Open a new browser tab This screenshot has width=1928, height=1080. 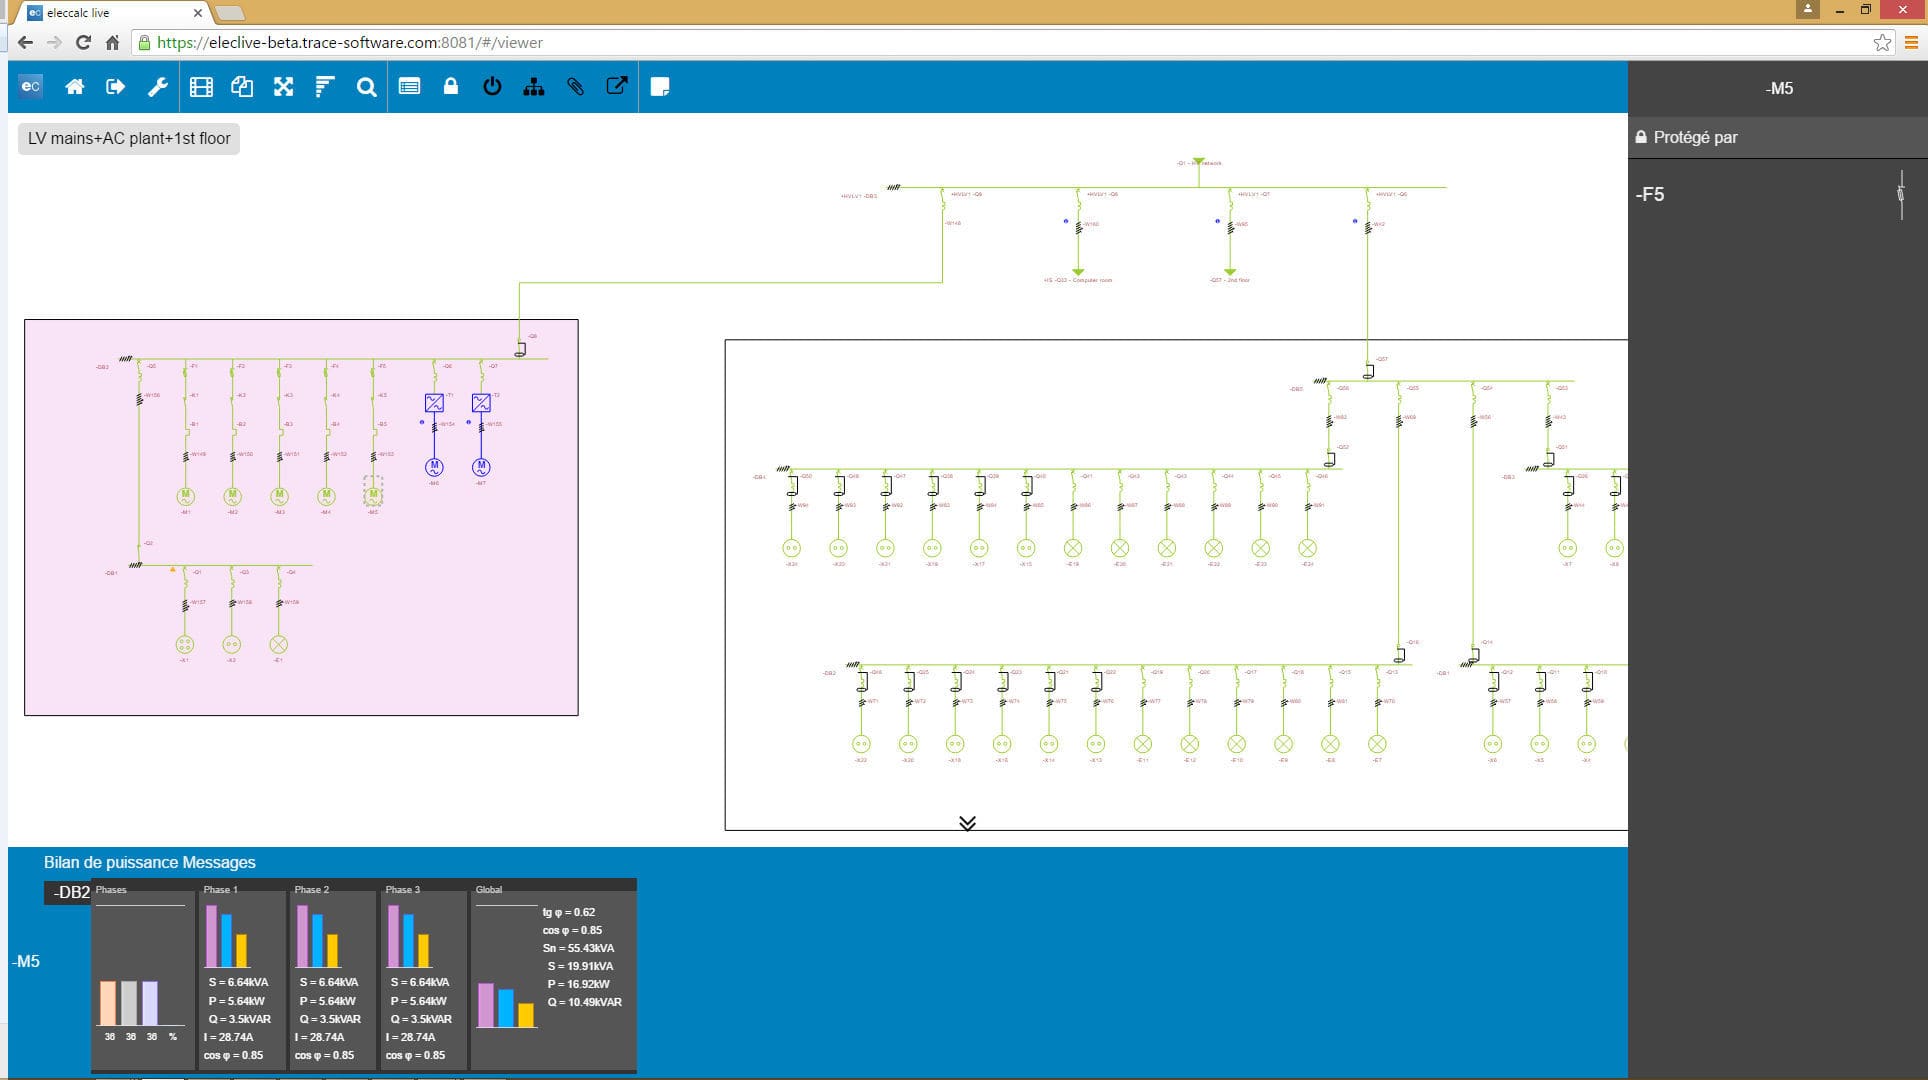[x=230, y=13]
